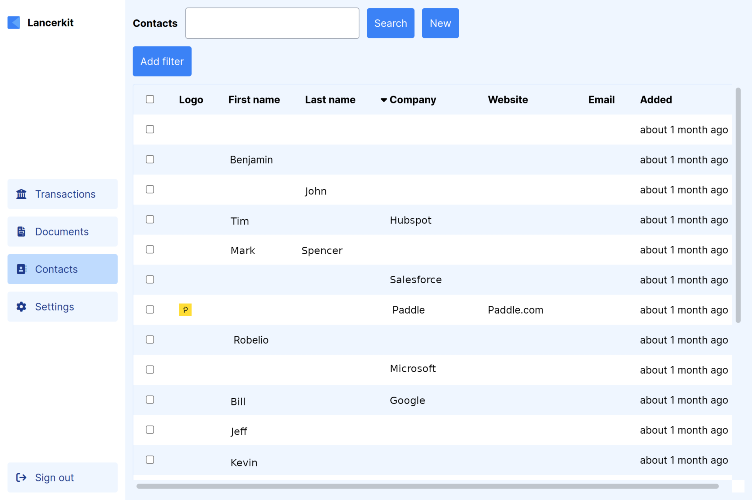Click the Lancerkit logo icon
This screenshot has height=500, width=752.
(14, 23)
